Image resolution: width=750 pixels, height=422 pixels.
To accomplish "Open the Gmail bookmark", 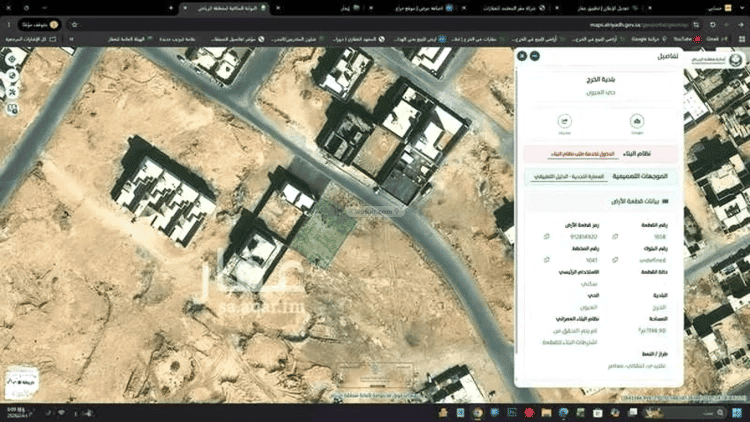I will coord(717,39).
